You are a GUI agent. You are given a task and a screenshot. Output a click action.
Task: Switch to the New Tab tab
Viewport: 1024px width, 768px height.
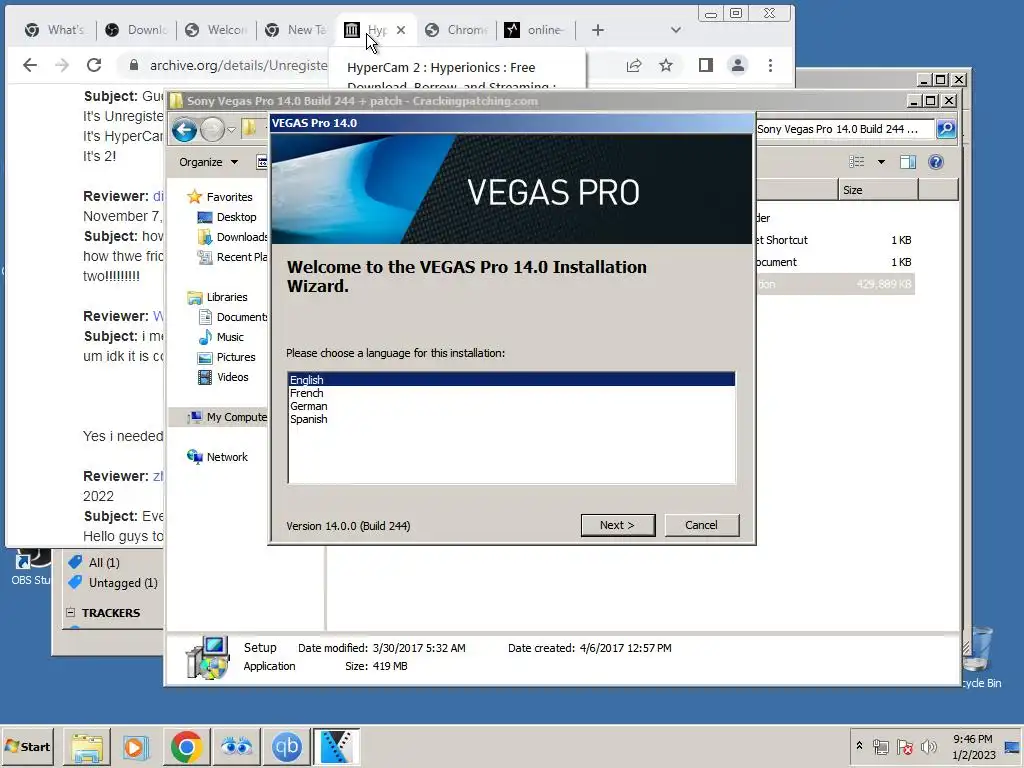[x=296, y=30]
